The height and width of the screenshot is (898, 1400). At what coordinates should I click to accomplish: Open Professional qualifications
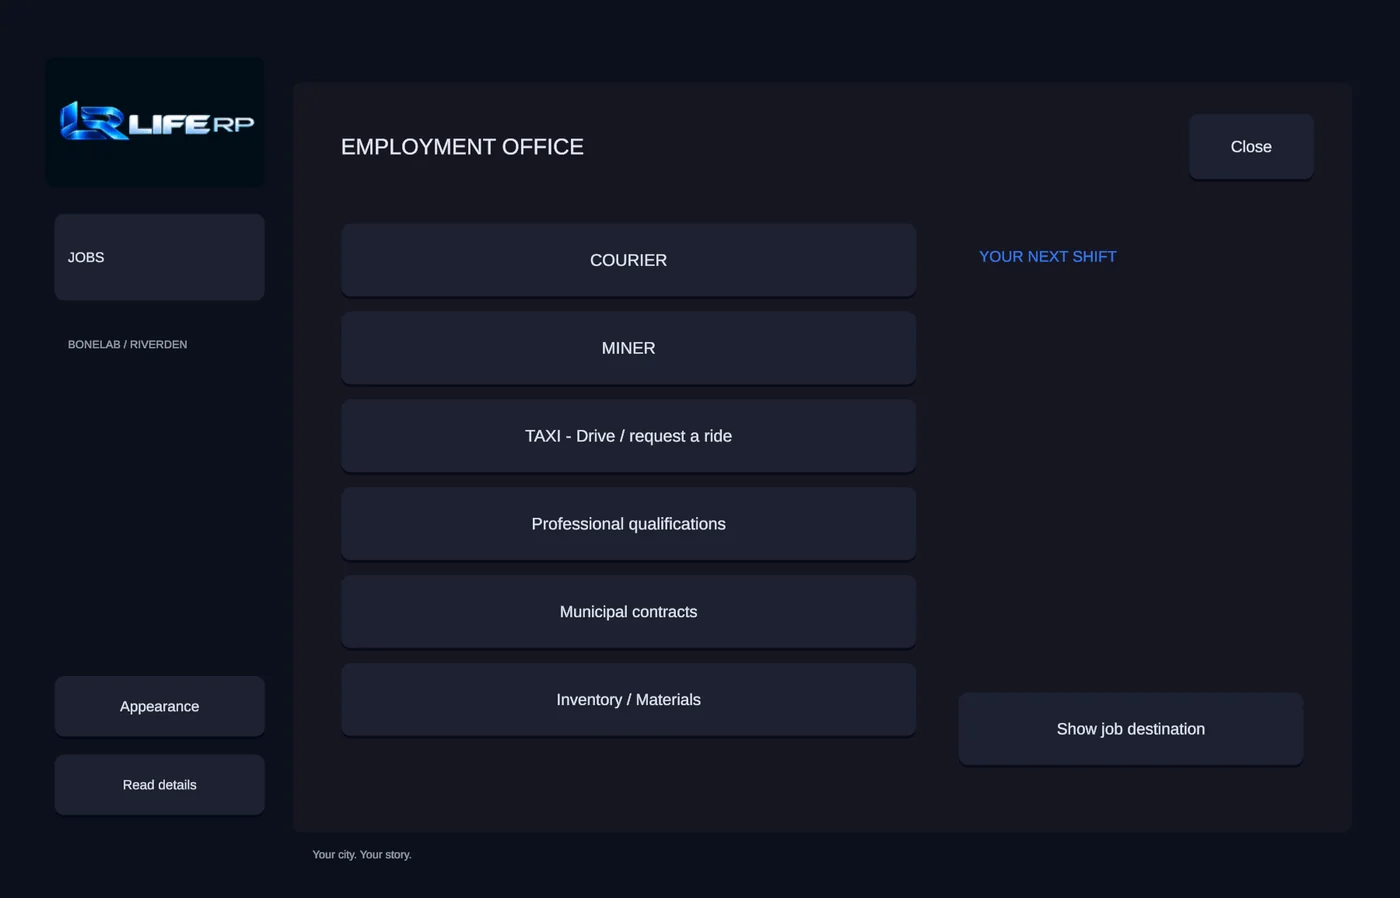(628, 524)
